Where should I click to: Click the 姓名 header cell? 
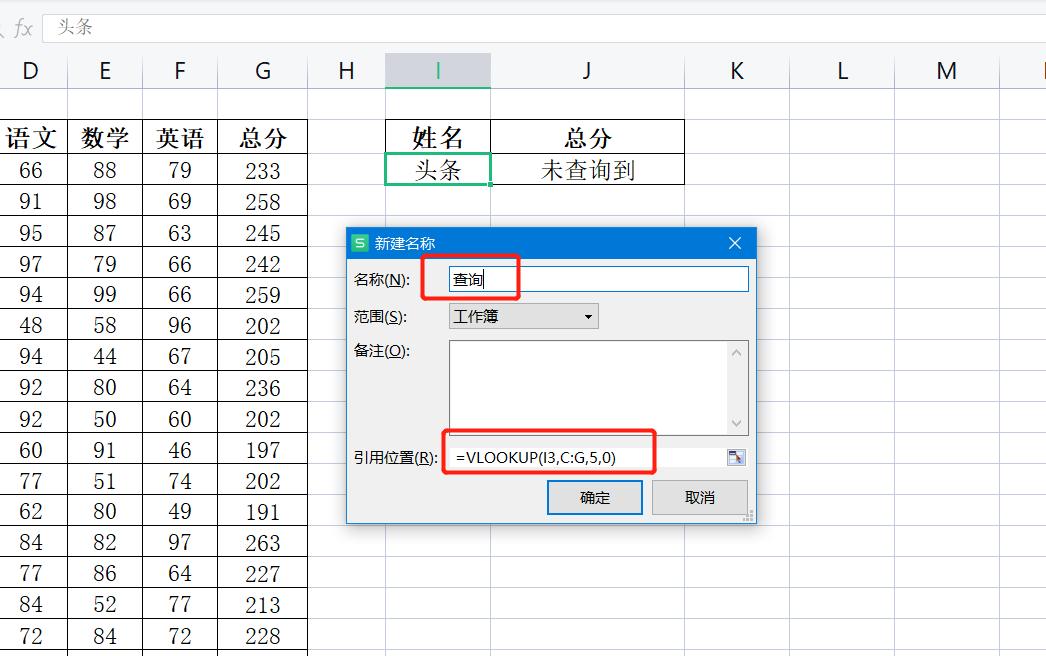(437, 138)
